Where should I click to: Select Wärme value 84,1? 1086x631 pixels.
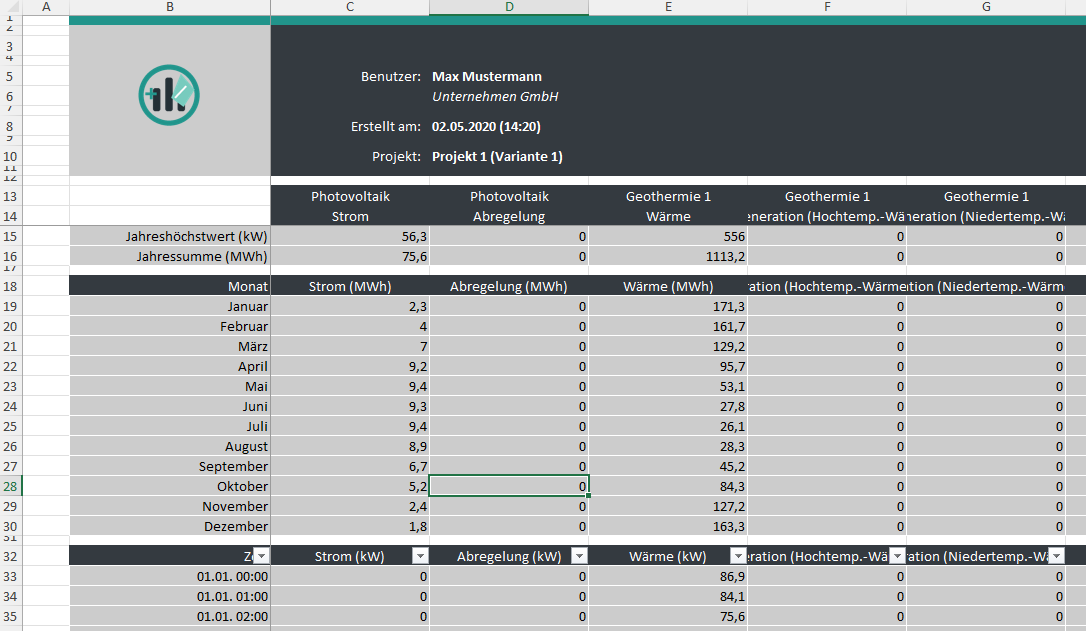[x=668, y=596]
